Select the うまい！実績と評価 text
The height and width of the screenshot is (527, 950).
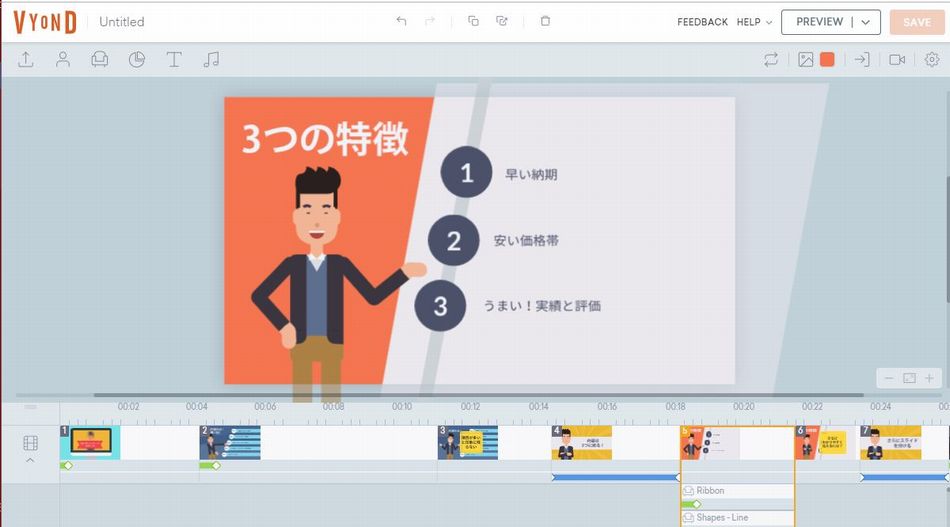(x=542, y=305)
